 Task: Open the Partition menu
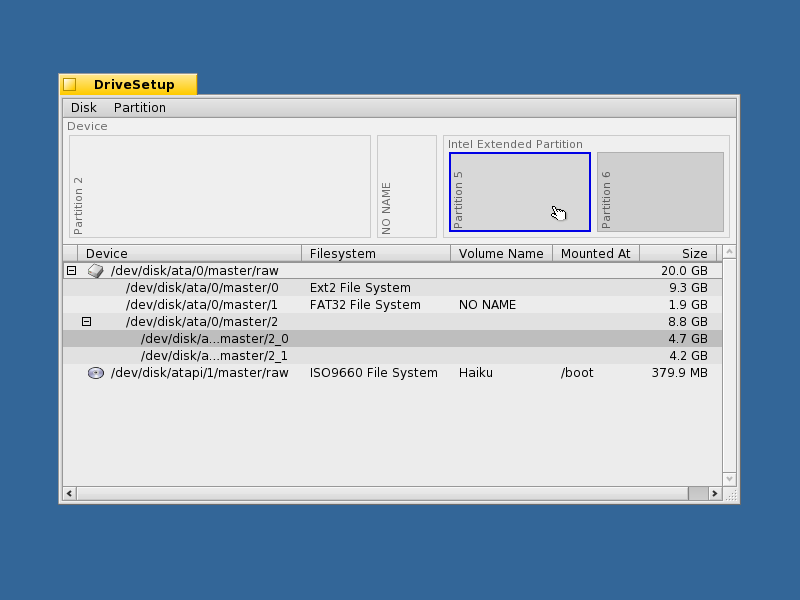tap(139, 107)
